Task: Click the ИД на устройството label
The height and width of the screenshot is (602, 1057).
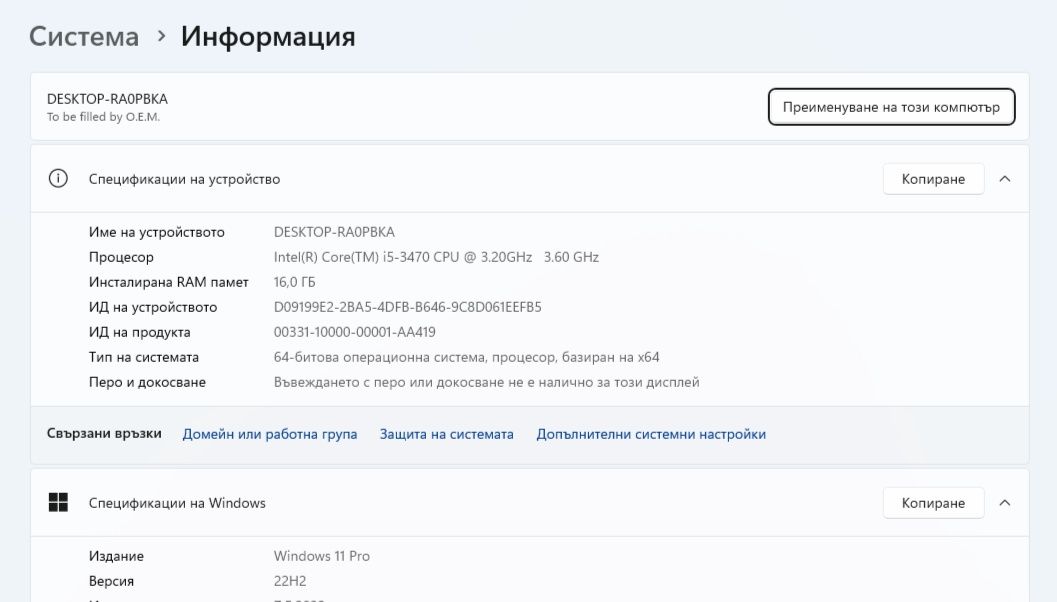Action: click(x=153, y=307)
